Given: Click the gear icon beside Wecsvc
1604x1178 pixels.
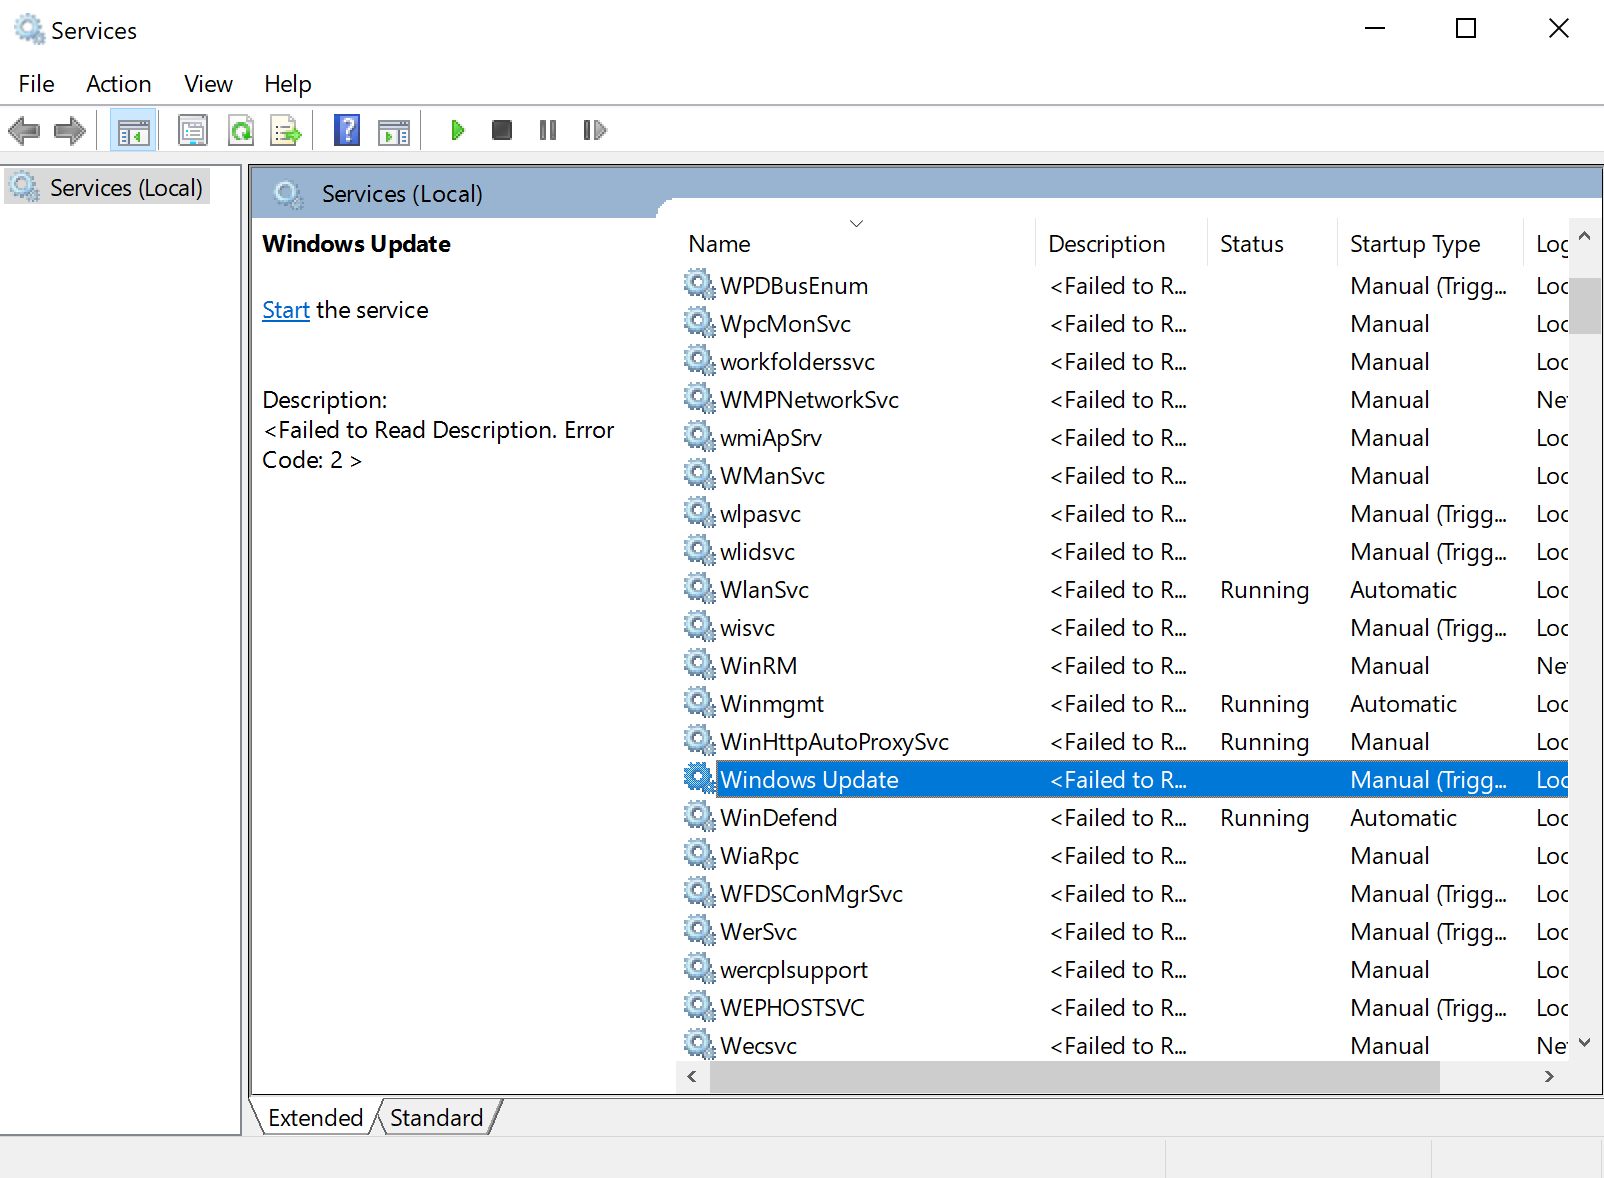Looking at the screenshot, I should [699, 1044].
